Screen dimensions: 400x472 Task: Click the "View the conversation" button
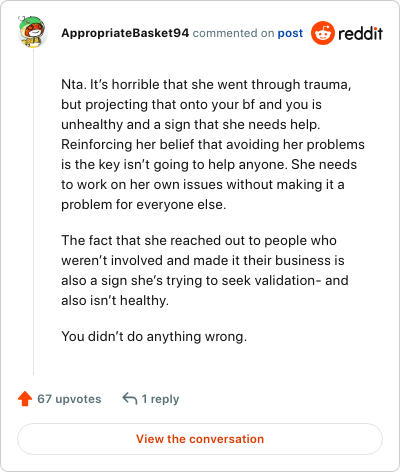(x=200, y=439)
